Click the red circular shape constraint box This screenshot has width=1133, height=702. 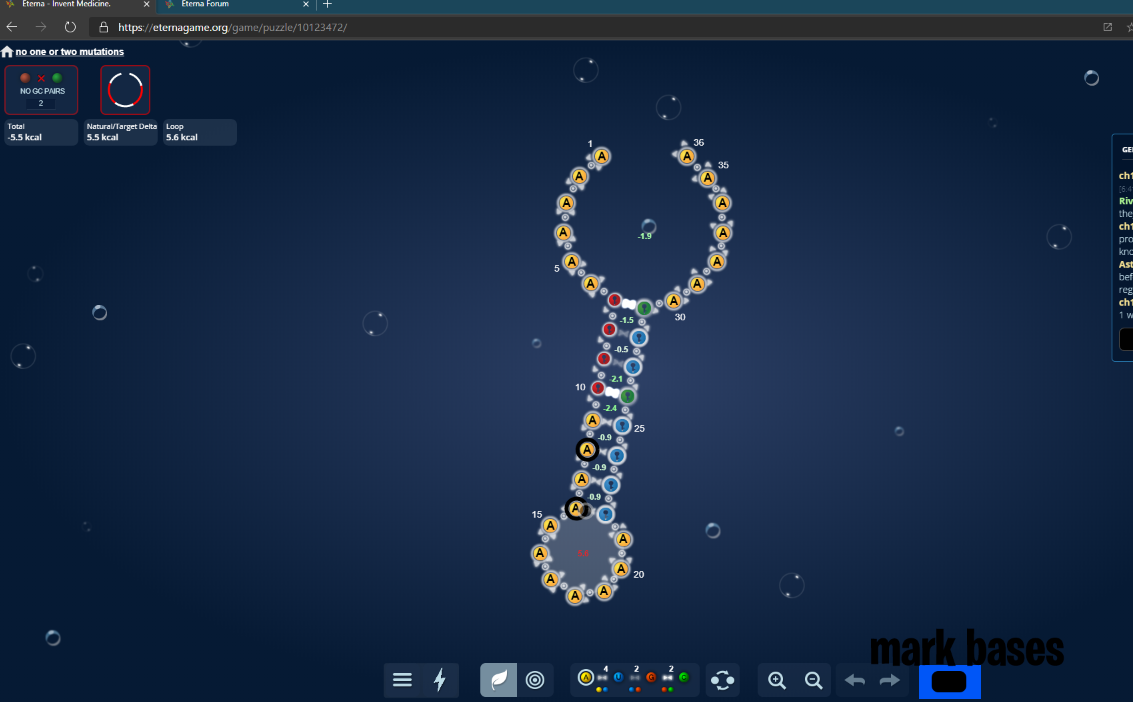pos(125,90)
